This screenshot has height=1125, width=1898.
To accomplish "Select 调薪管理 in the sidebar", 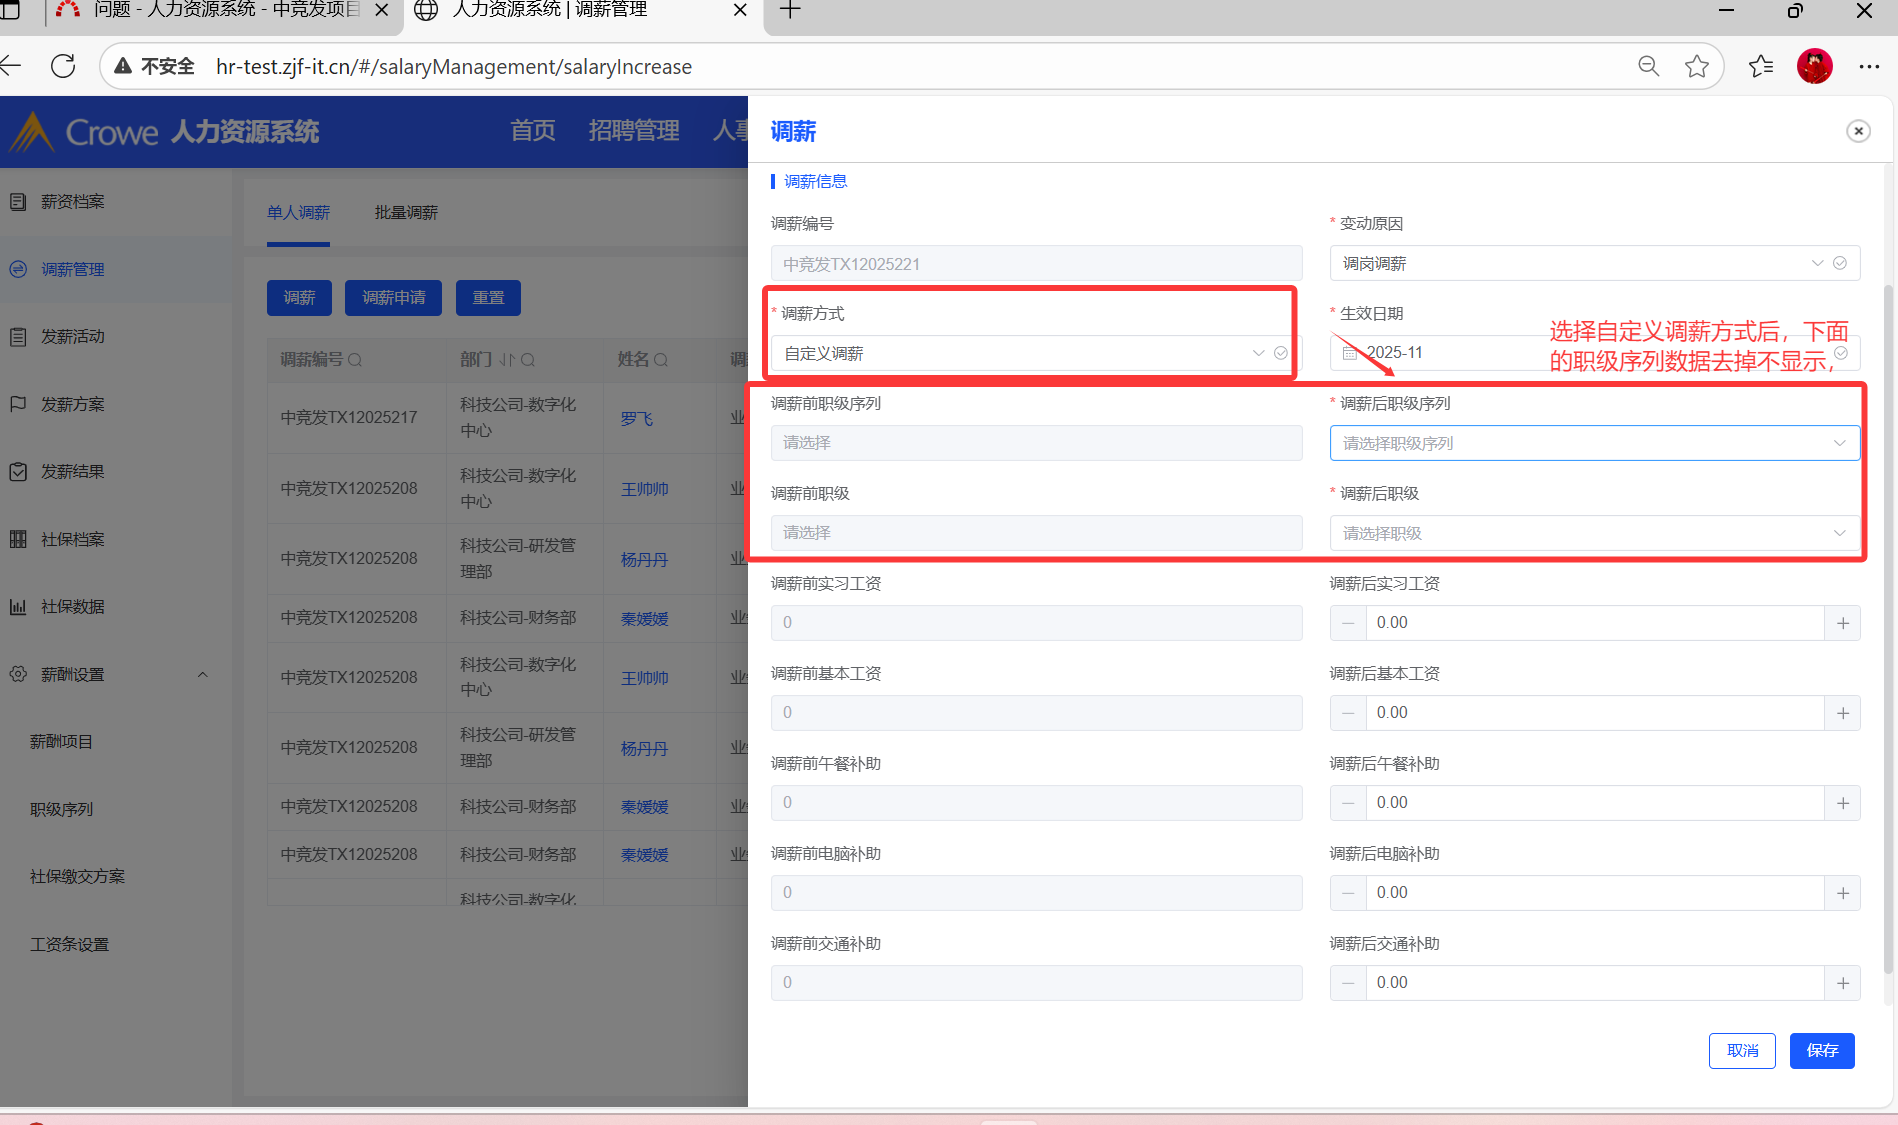I will pos(116,270).
